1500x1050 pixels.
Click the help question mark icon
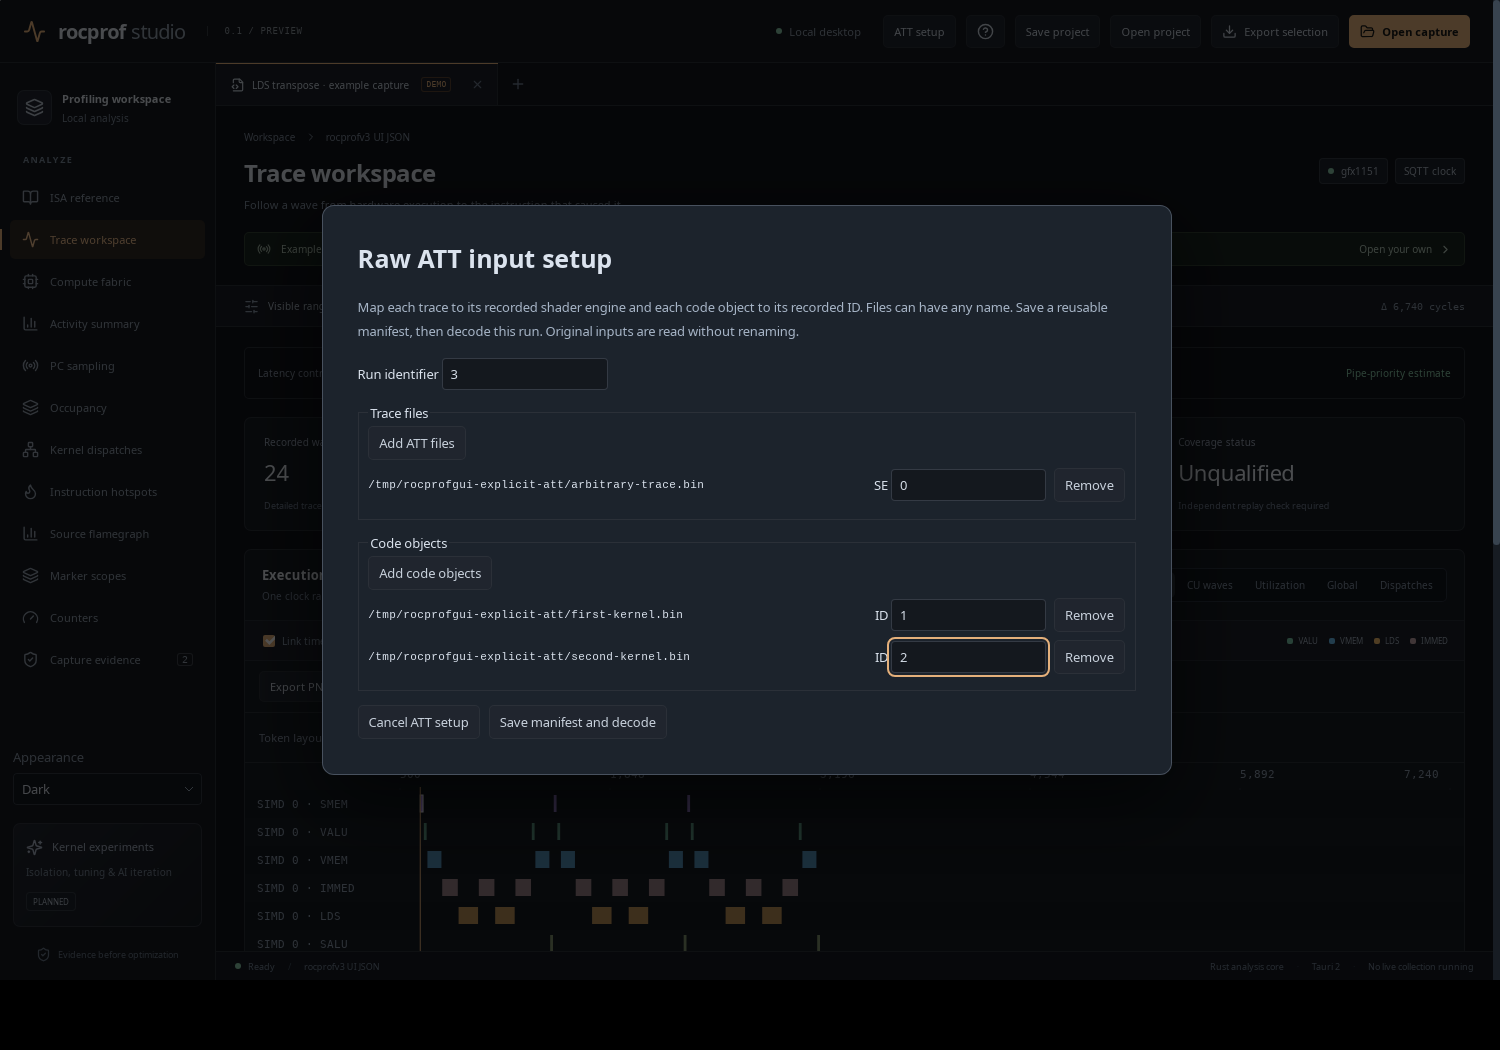985,32
